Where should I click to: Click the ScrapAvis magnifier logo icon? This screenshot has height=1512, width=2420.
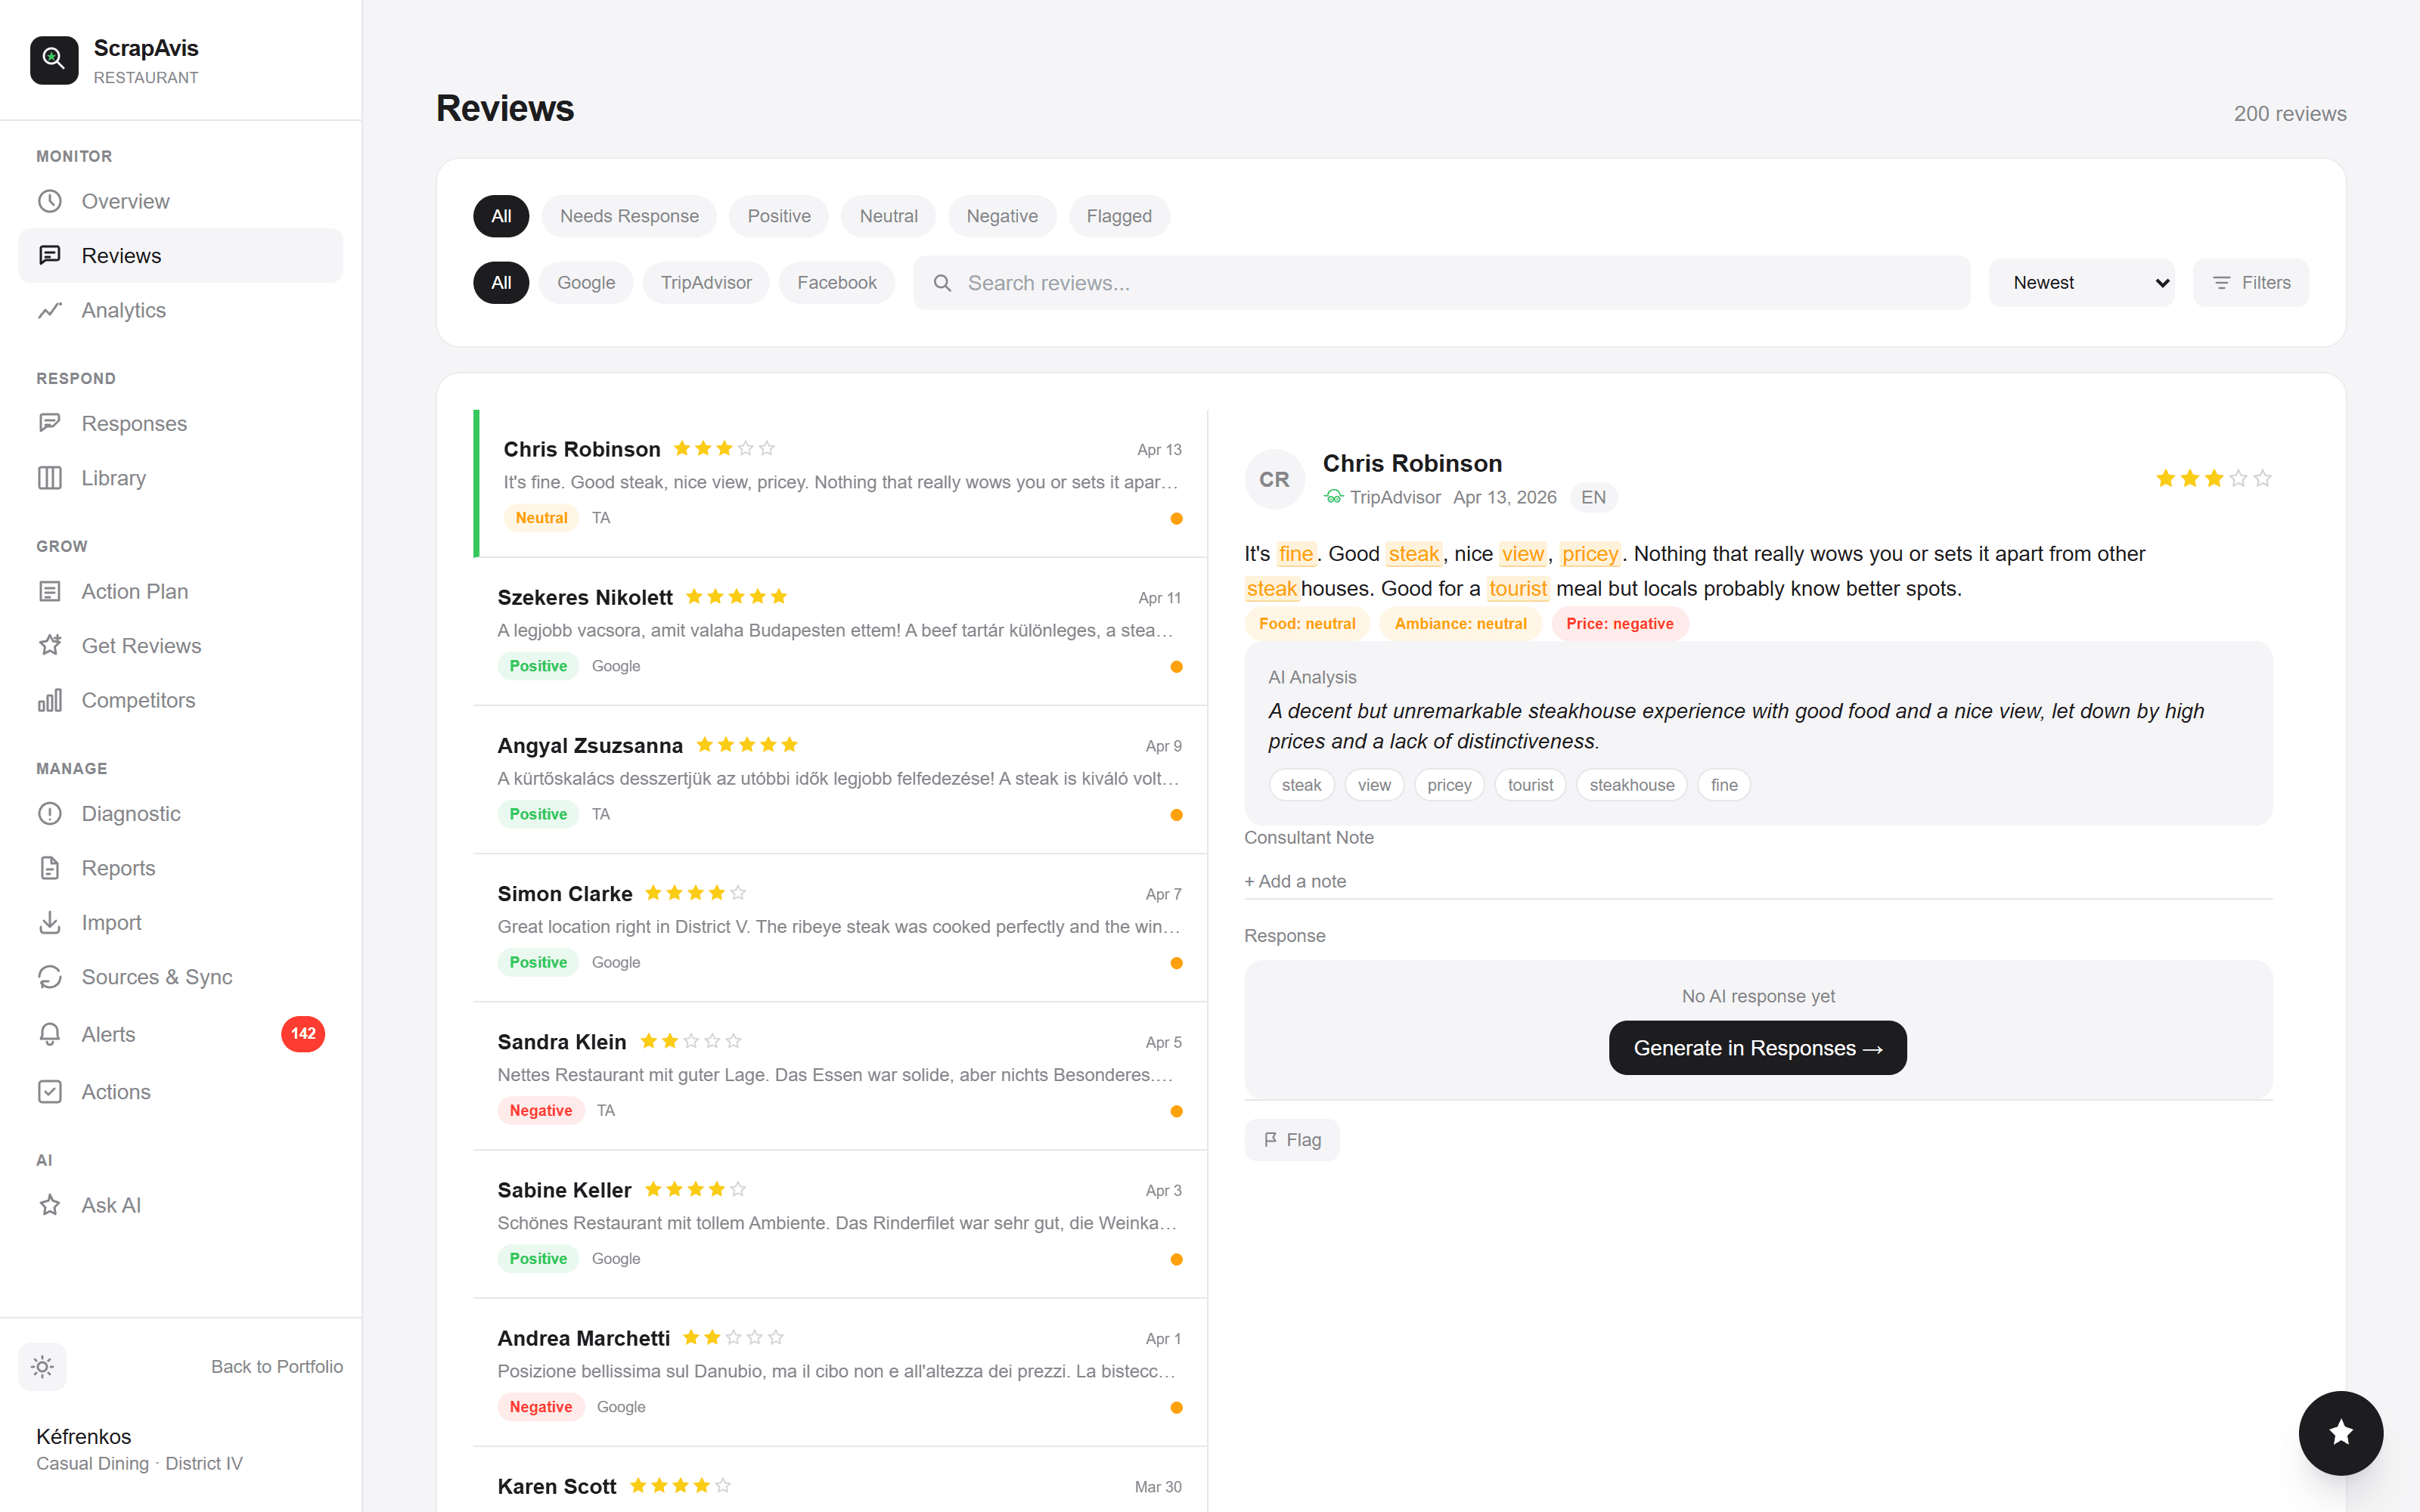tap(54, 60)
